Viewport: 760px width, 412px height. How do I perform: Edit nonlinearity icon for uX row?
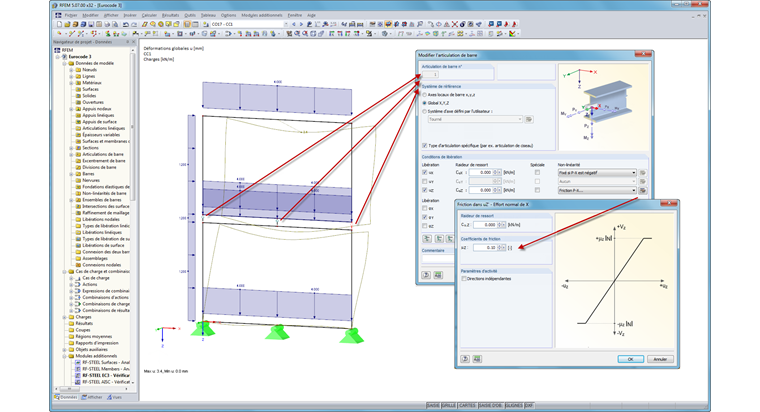pos(643,173)
